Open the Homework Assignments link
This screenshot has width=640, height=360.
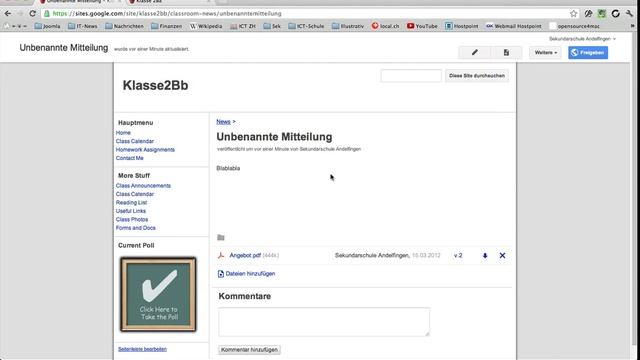145,150
